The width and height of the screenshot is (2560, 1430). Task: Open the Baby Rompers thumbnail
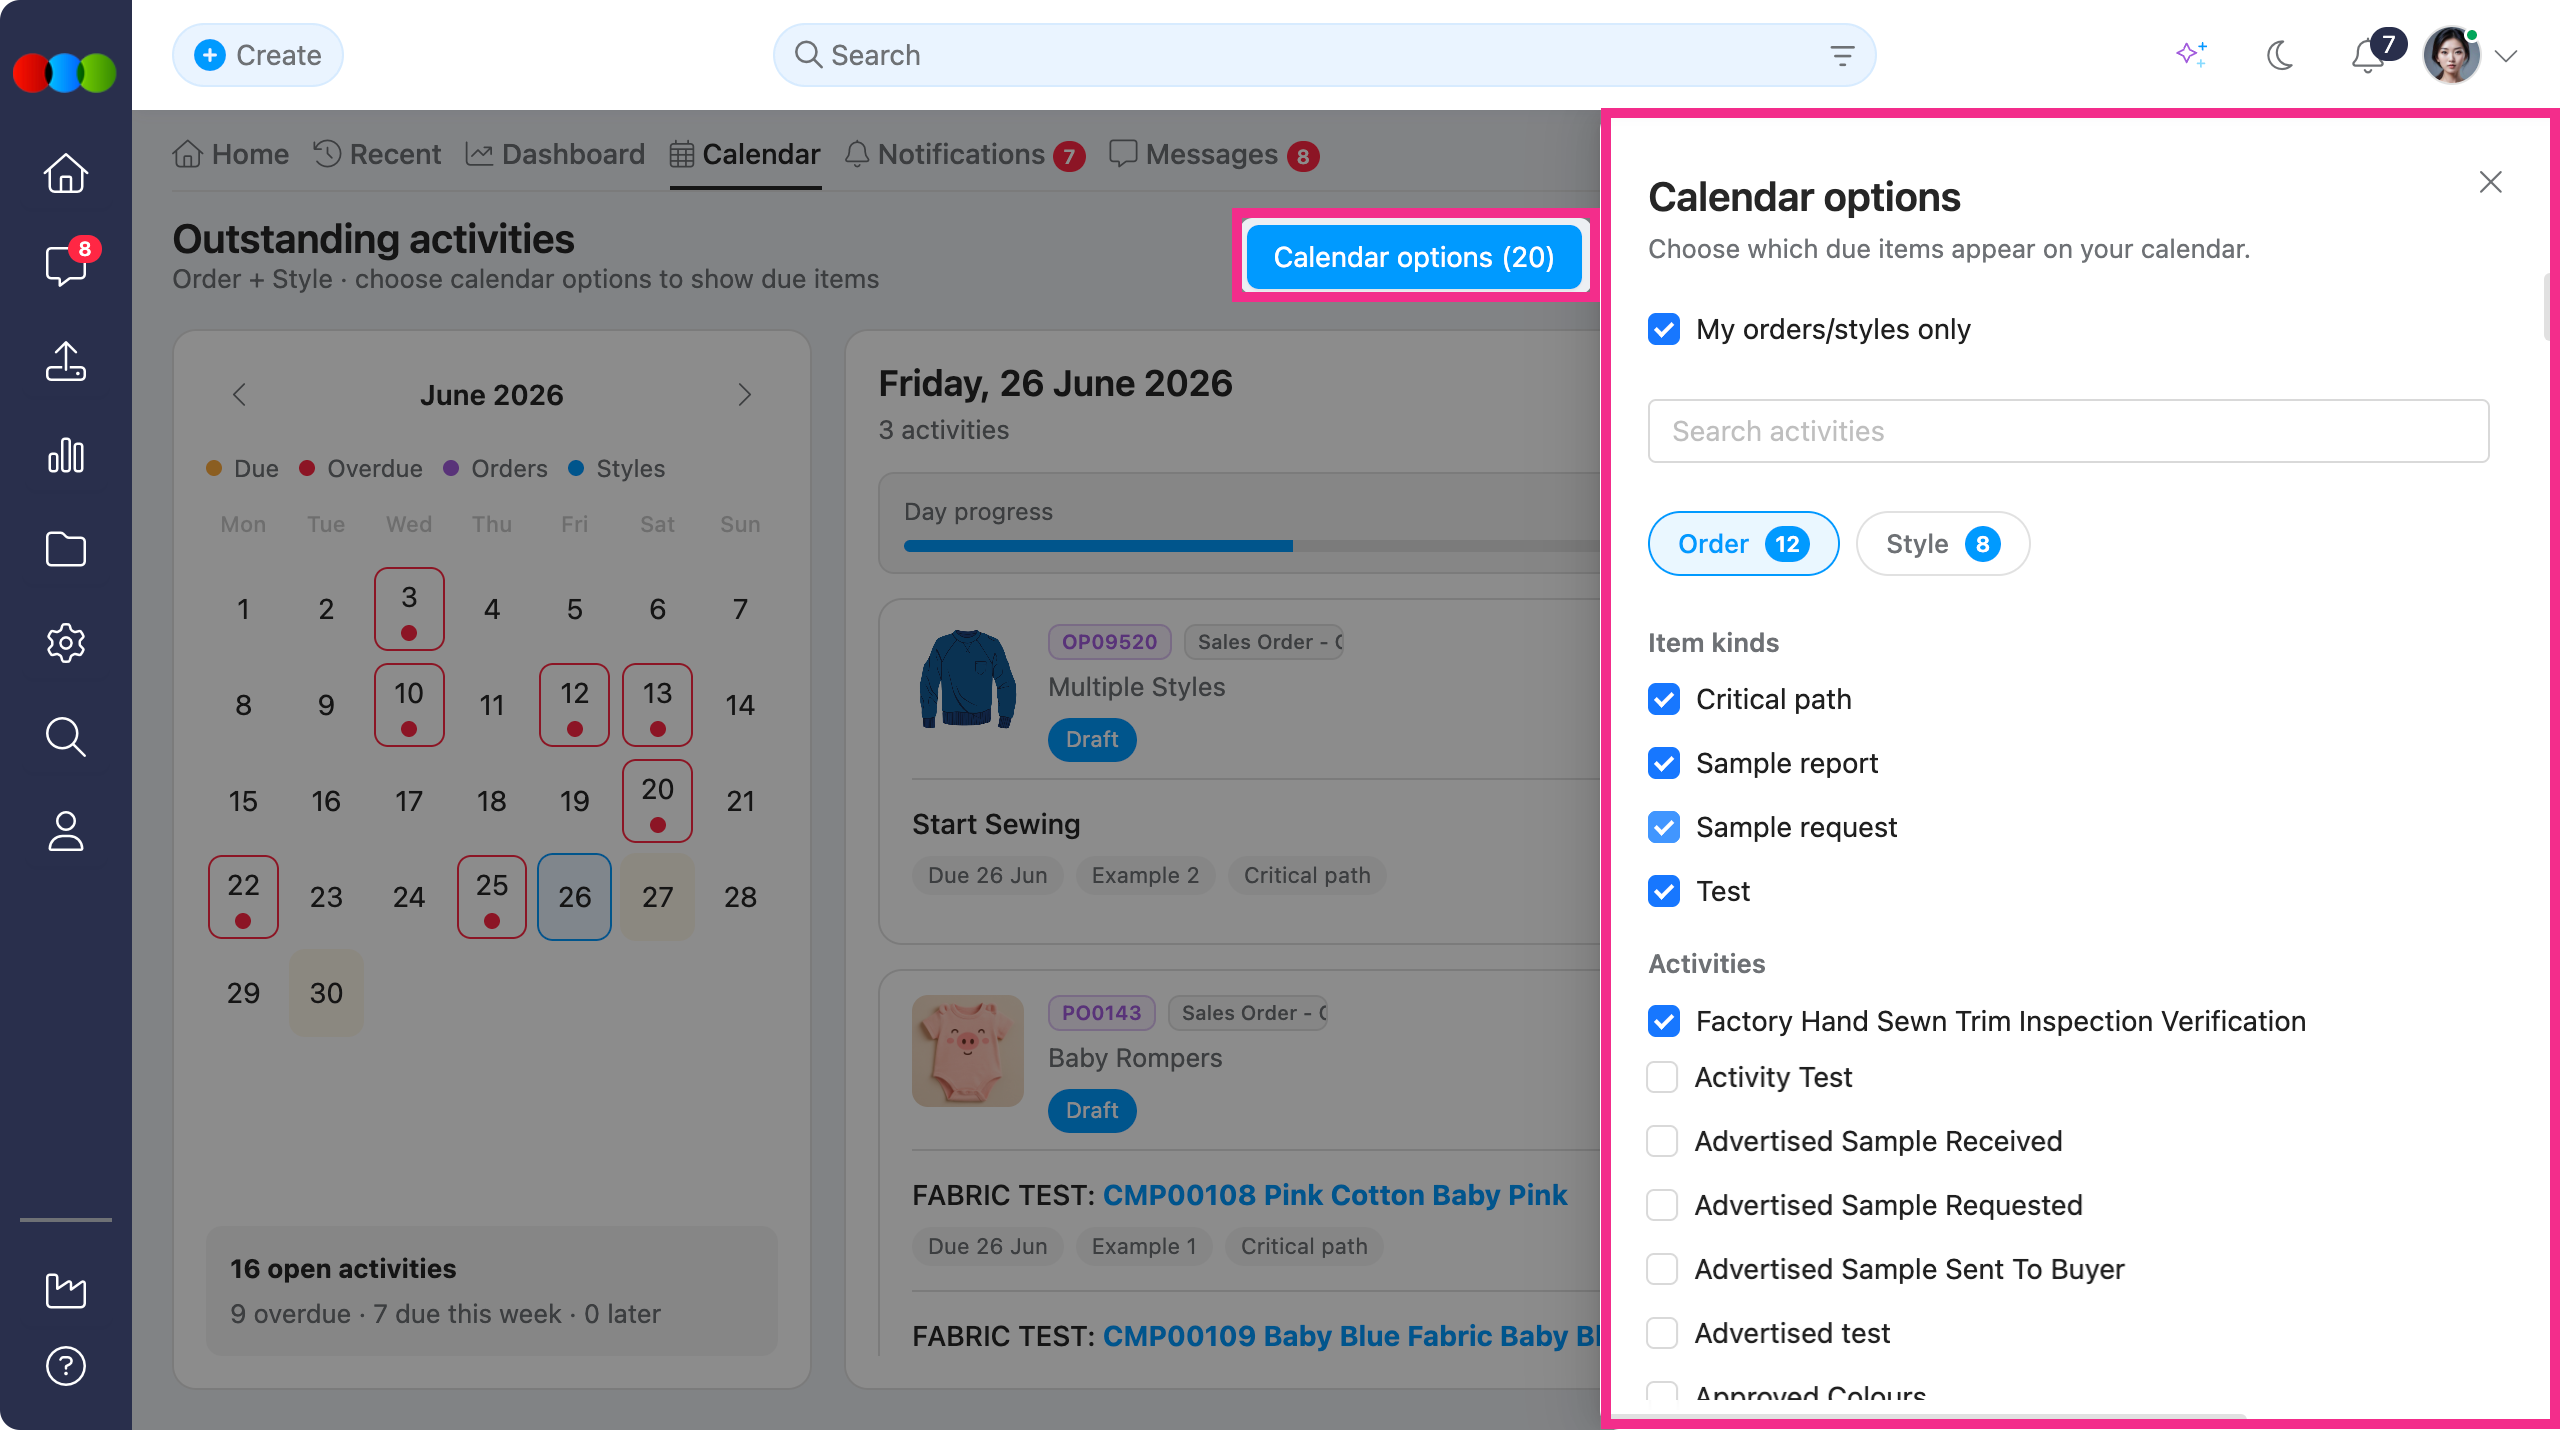point(967,1051)
